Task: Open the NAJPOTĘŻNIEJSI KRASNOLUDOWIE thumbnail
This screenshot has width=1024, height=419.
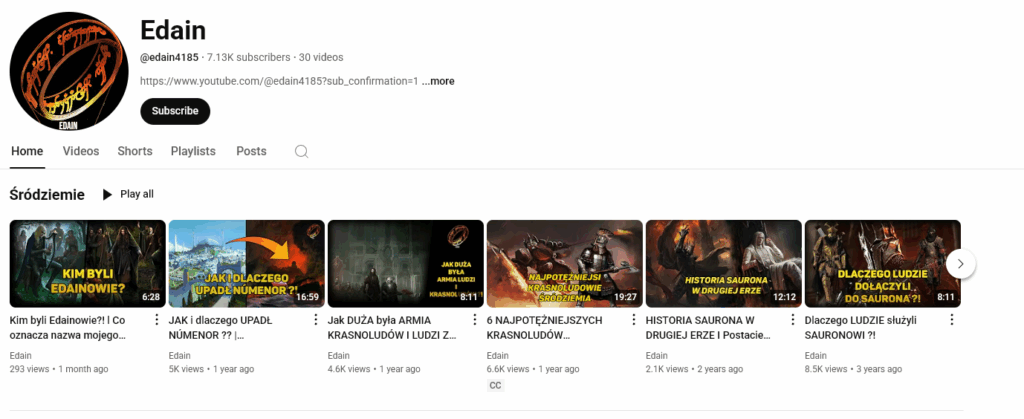Action: (565, 264)
